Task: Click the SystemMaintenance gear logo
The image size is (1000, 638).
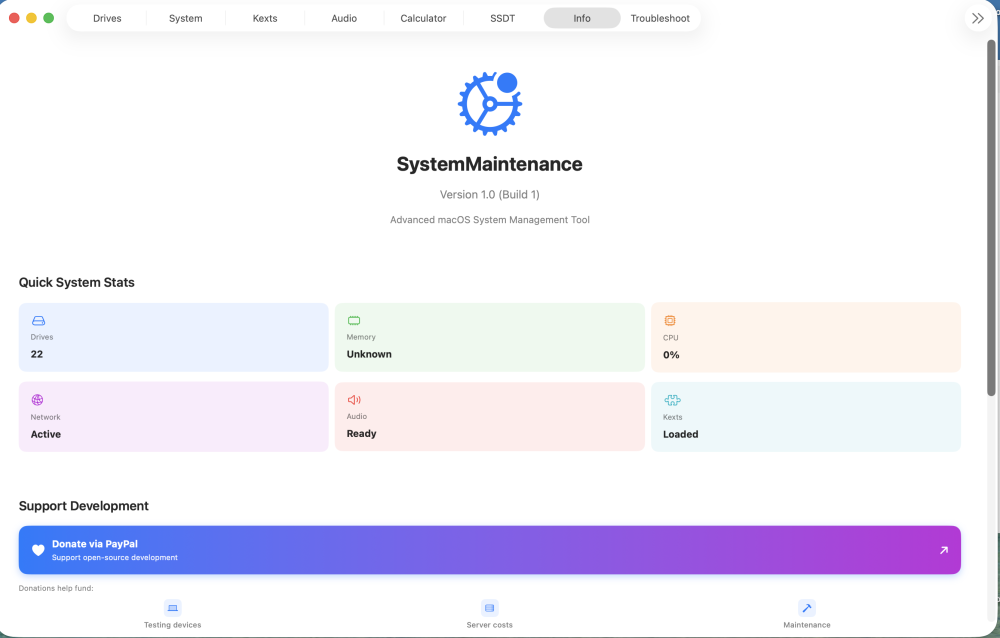Action: [490, 103]
